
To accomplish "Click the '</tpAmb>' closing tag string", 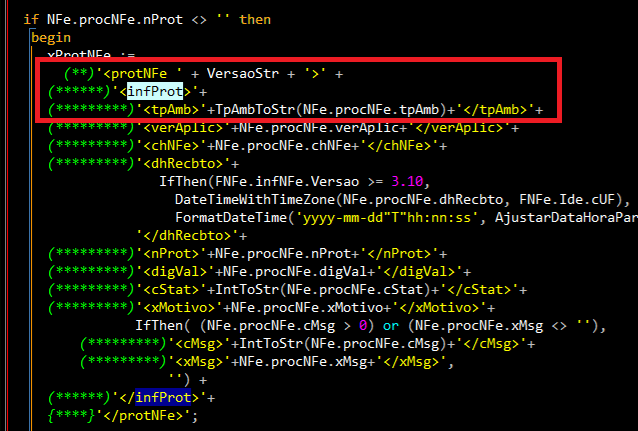I will point(495,109).
